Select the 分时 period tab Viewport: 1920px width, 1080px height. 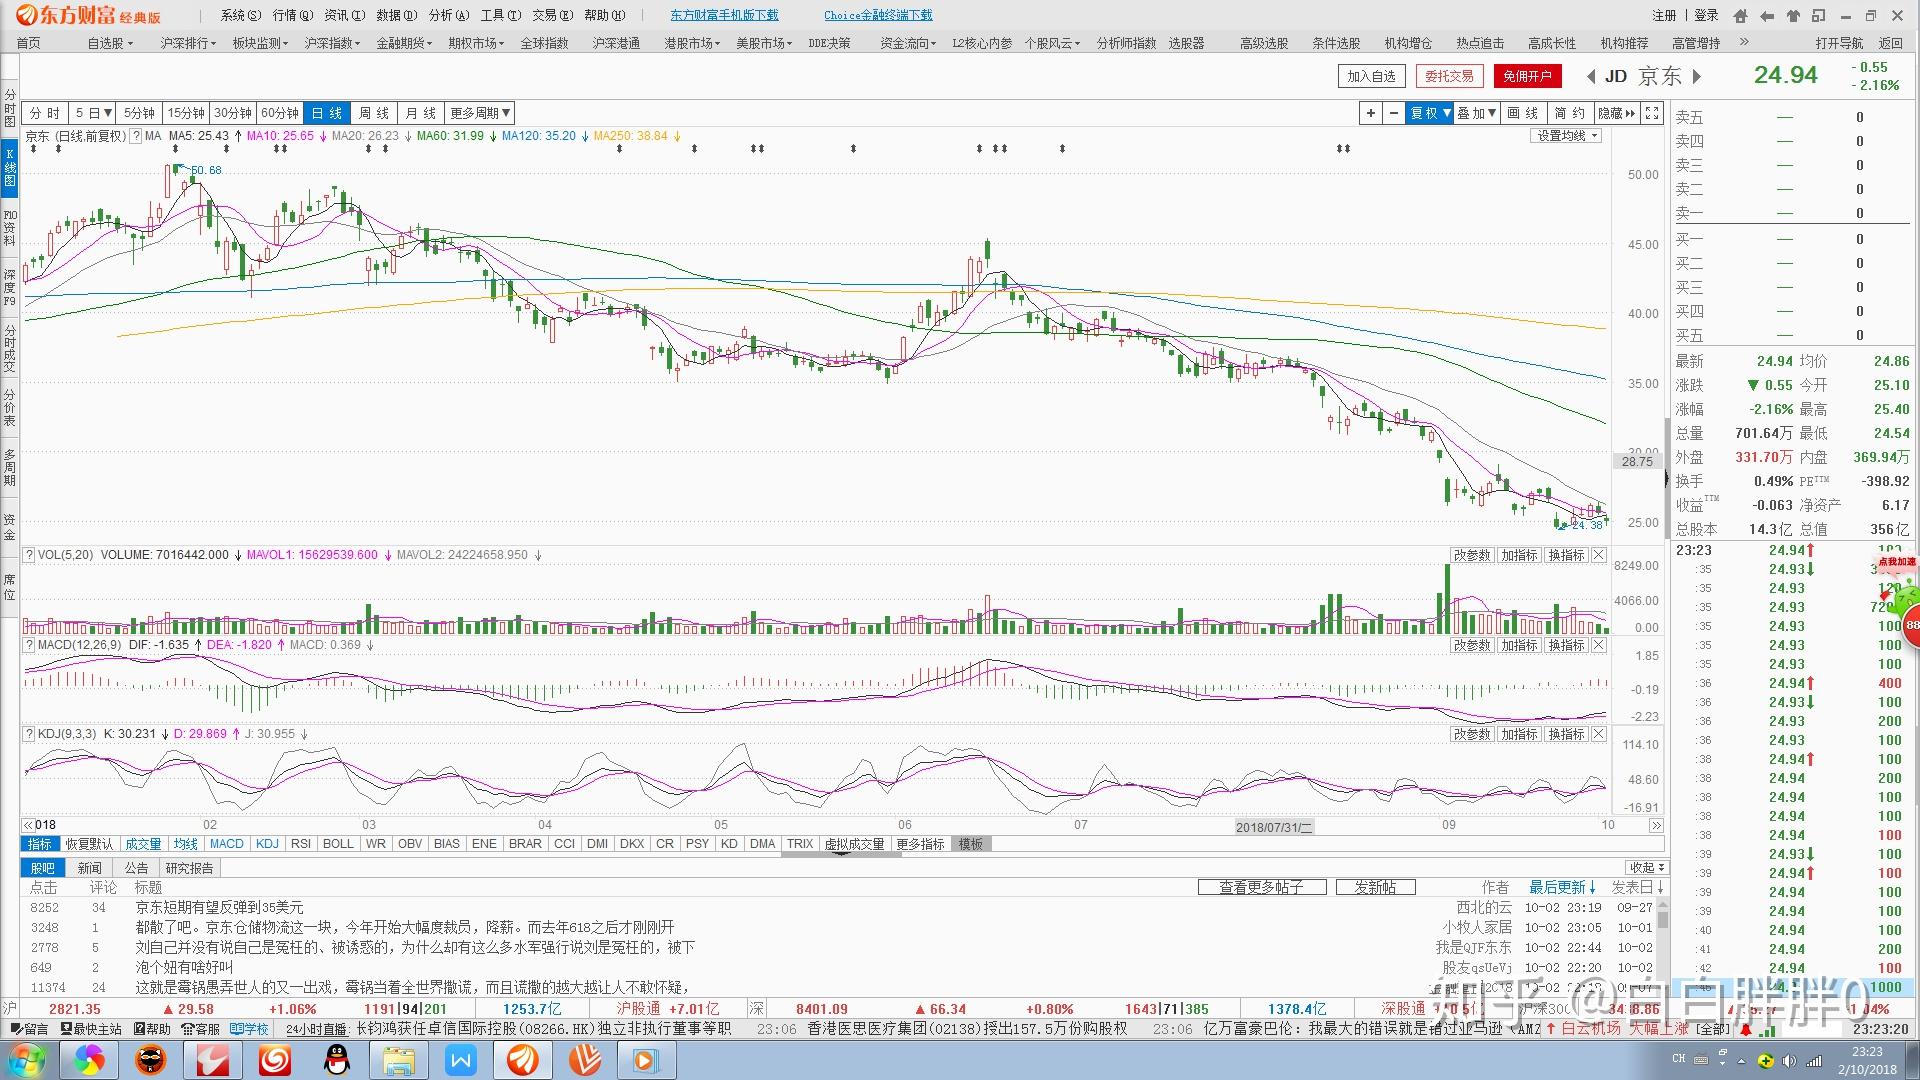pyautogui.click(x=44, y=113)
